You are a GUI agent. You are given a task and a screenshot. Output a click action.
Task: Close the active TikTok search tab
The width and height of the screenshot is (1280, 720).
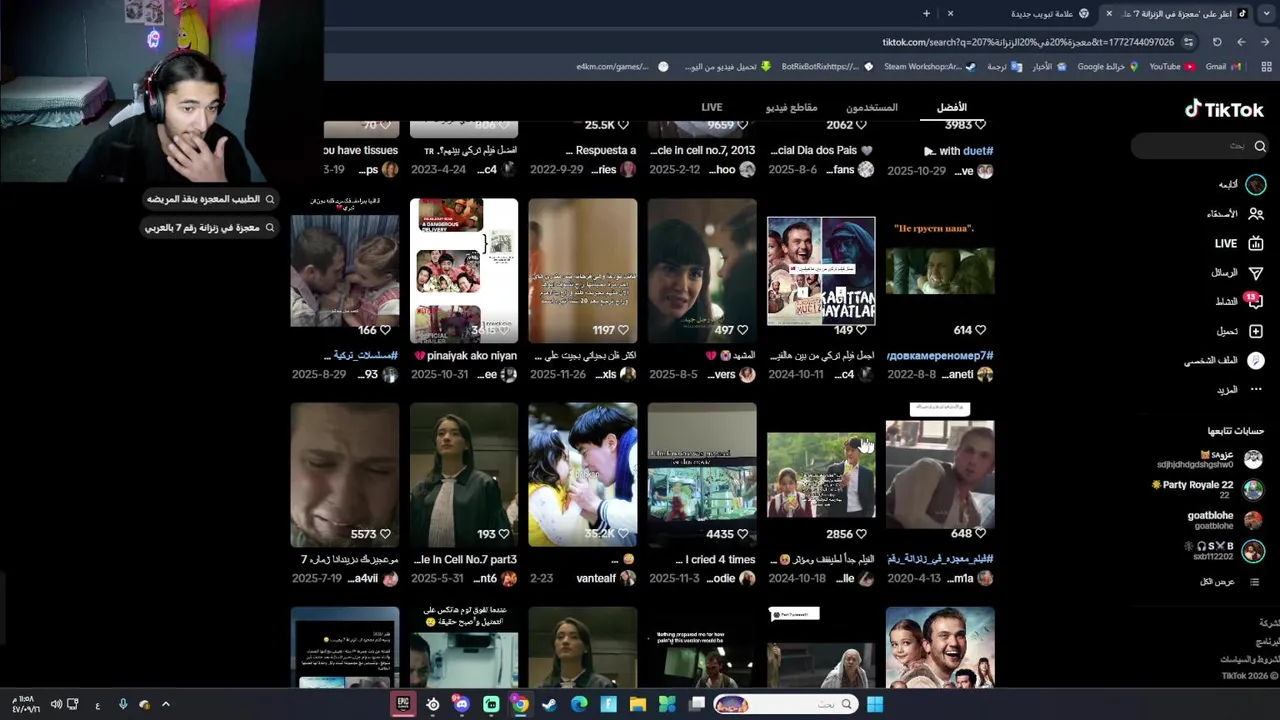pyautogui.click(x=1108, y=14)
